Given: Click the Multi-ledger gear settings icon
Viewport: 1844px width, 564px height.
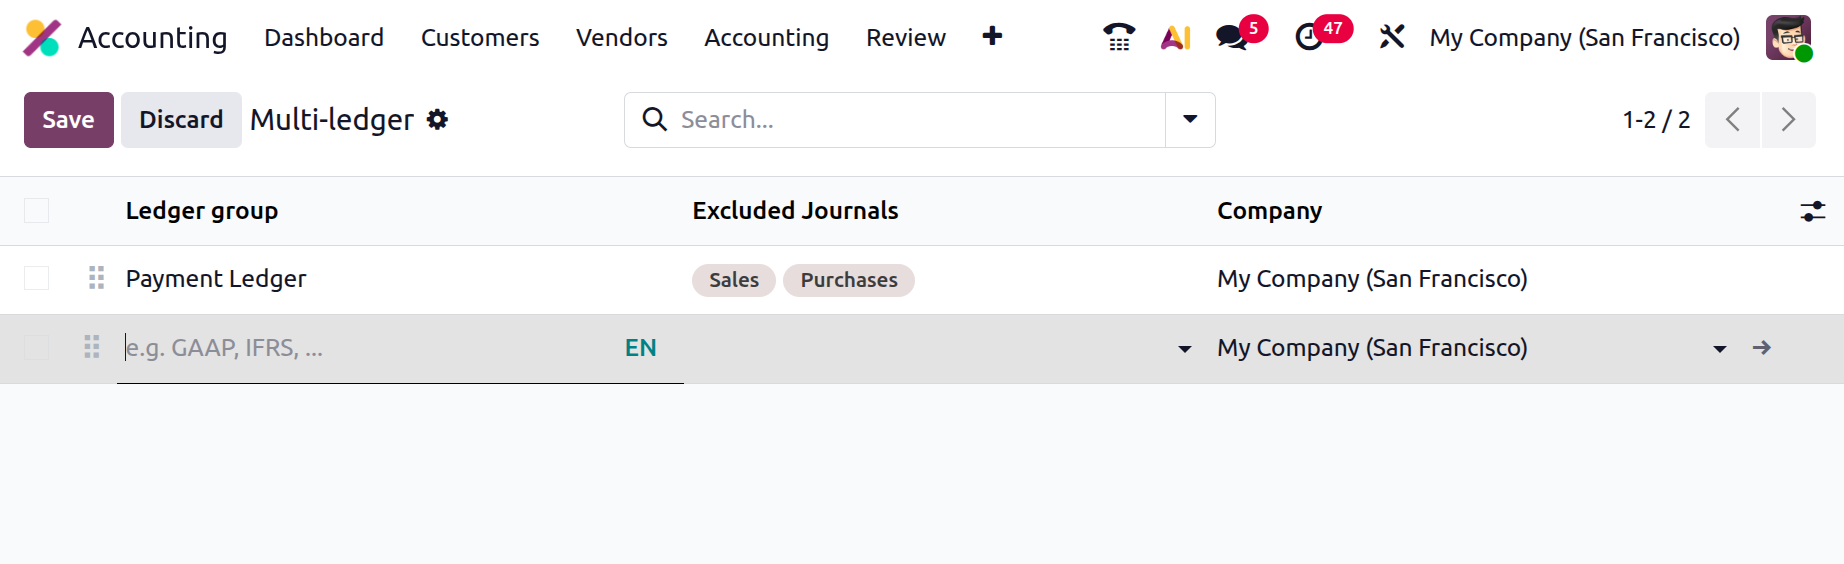Looking at the screenshot, I should click(x=437, y=120).
